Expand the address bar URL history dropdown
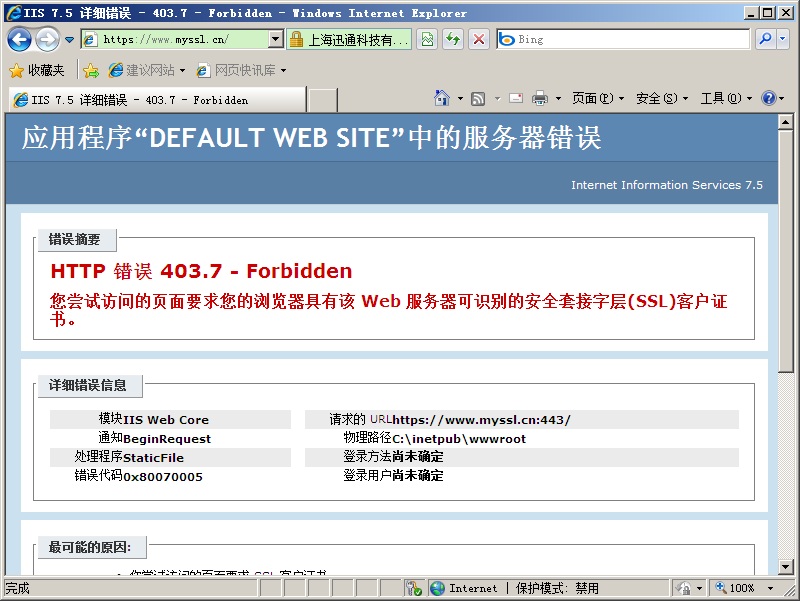The height and width of the screenshot is (601, 800). 276,39
